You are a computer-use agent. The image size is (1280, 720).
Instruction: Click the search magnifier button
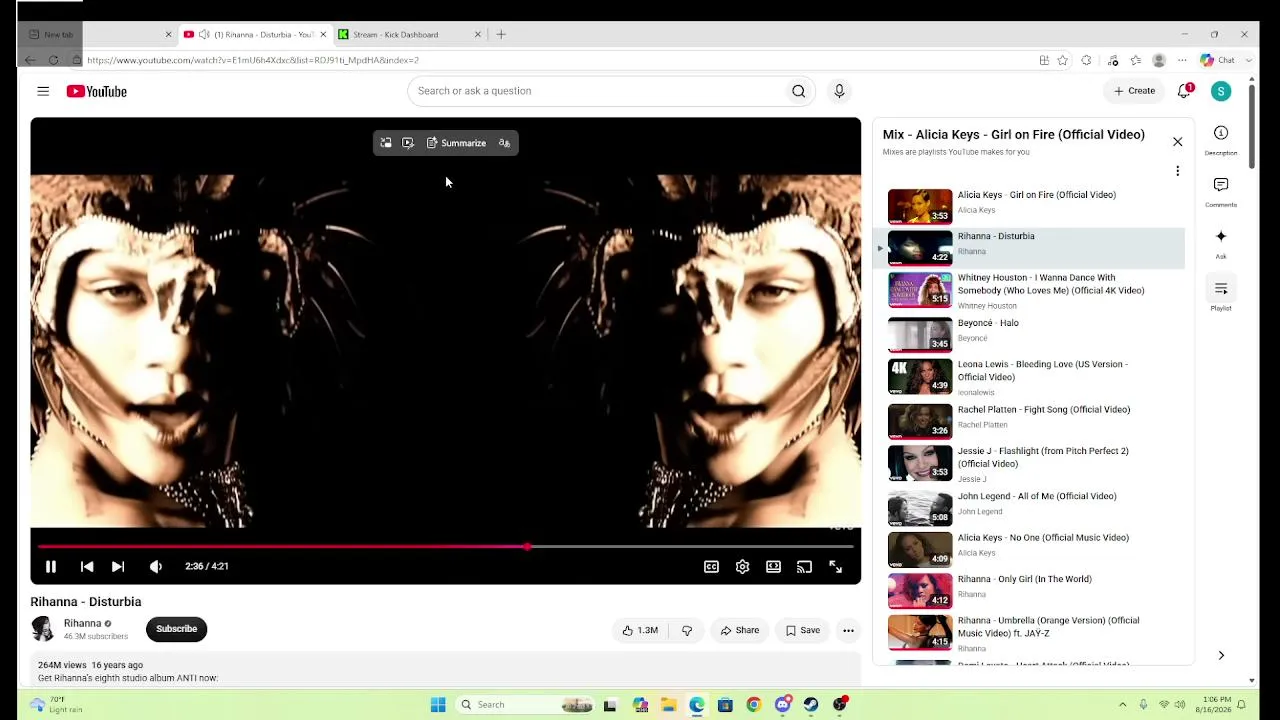pos(798,91)
